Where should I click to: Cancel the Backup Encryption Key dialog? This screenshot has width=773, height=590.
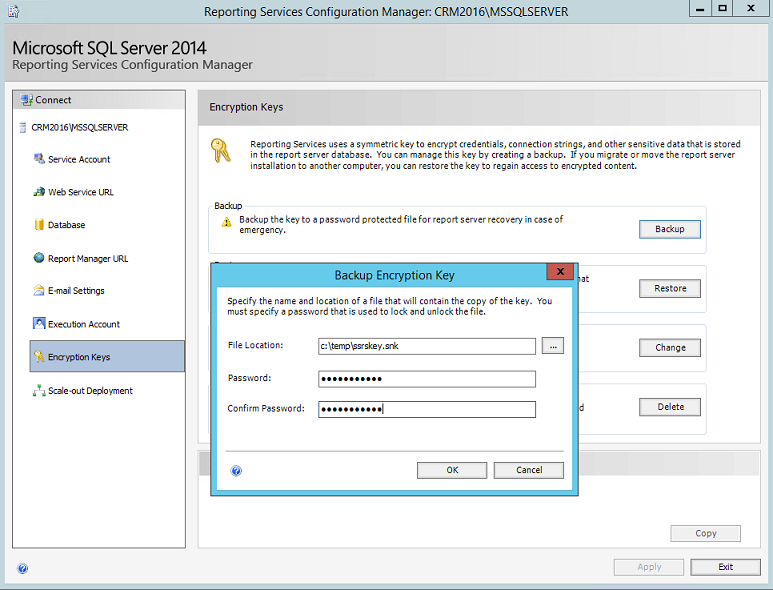tap(528, 470)
